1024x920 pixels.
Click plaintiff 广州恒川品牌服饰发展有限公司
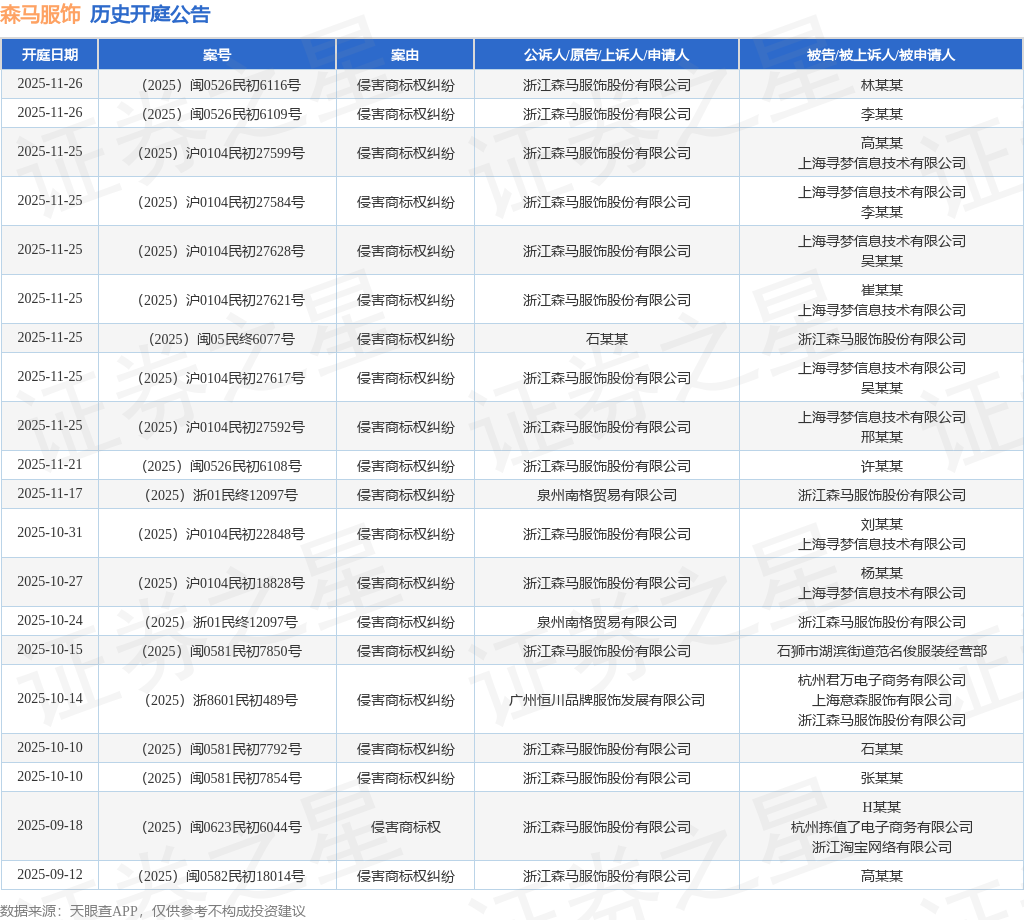click(x=607, y=700)
